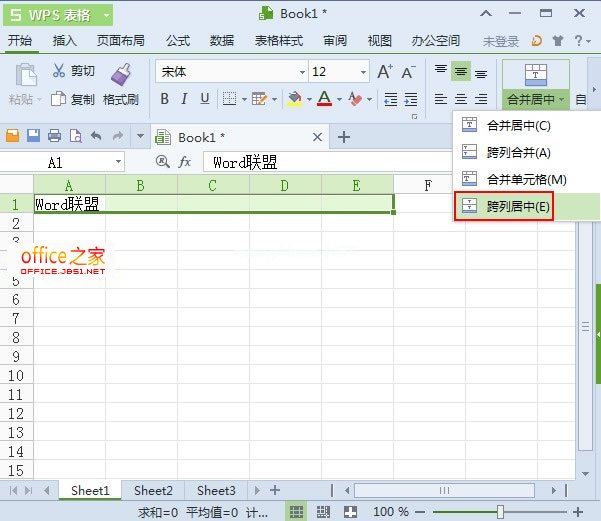The width and height of the screenshot is (601, 521).
Task: Click the fx insert function icon
Action: point(185,162)
